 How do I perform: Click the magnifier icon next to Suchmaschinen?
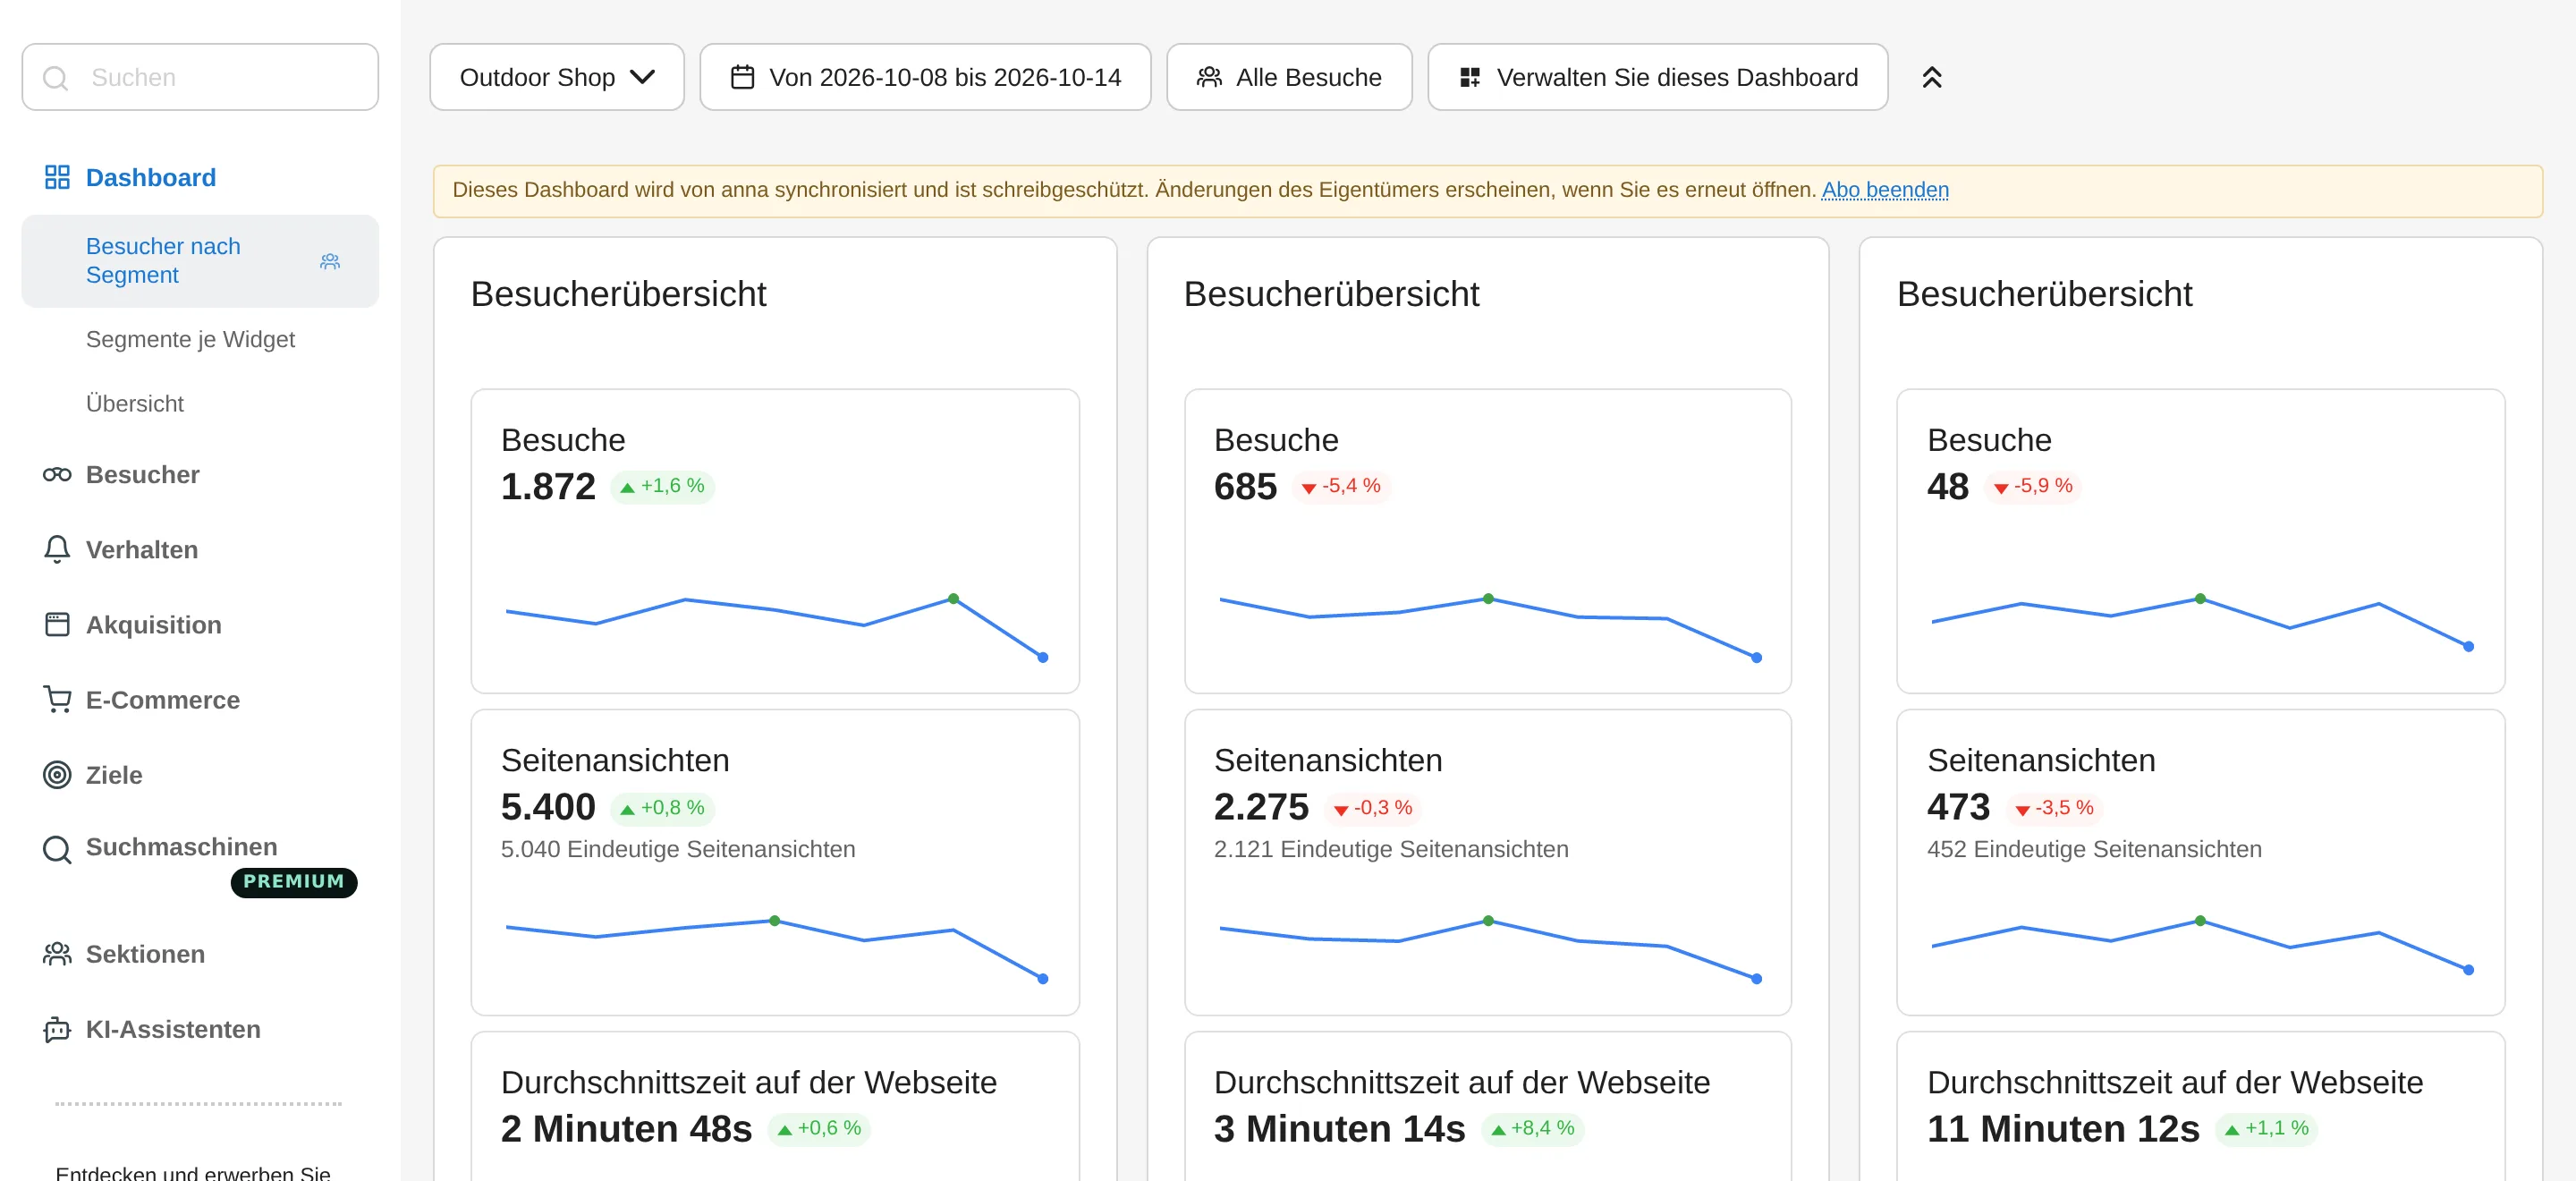click(x=57, y=849)
